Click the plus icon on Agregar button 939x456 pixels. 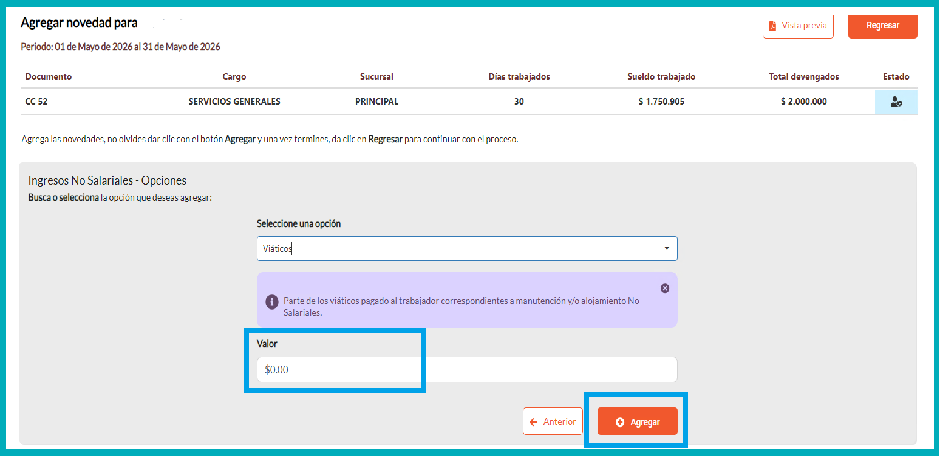(x=620, y=422)
